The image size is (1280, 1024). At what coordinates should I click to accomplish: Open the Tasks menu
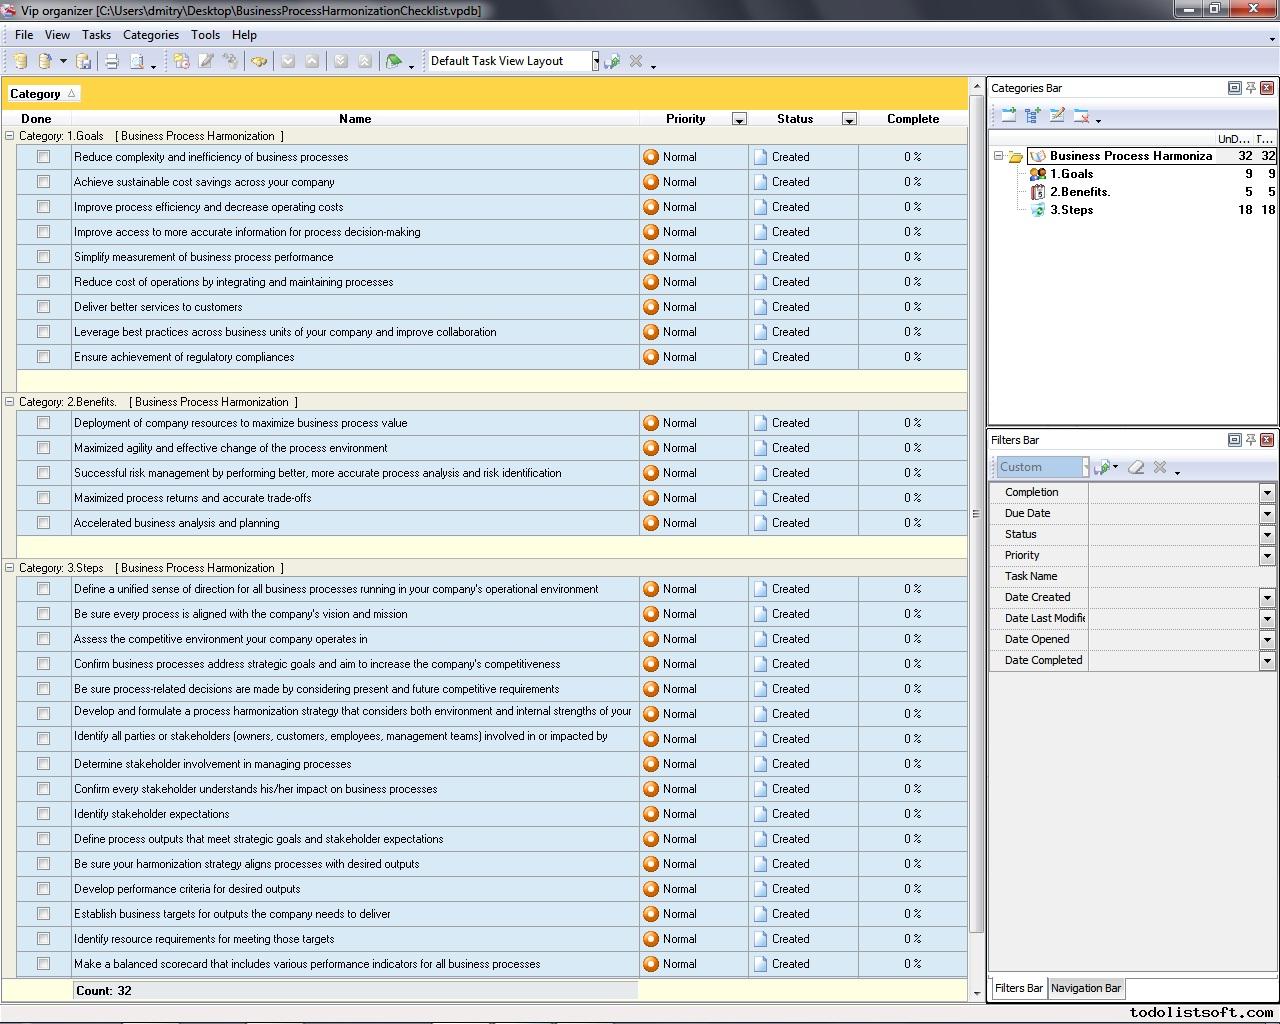96,34
